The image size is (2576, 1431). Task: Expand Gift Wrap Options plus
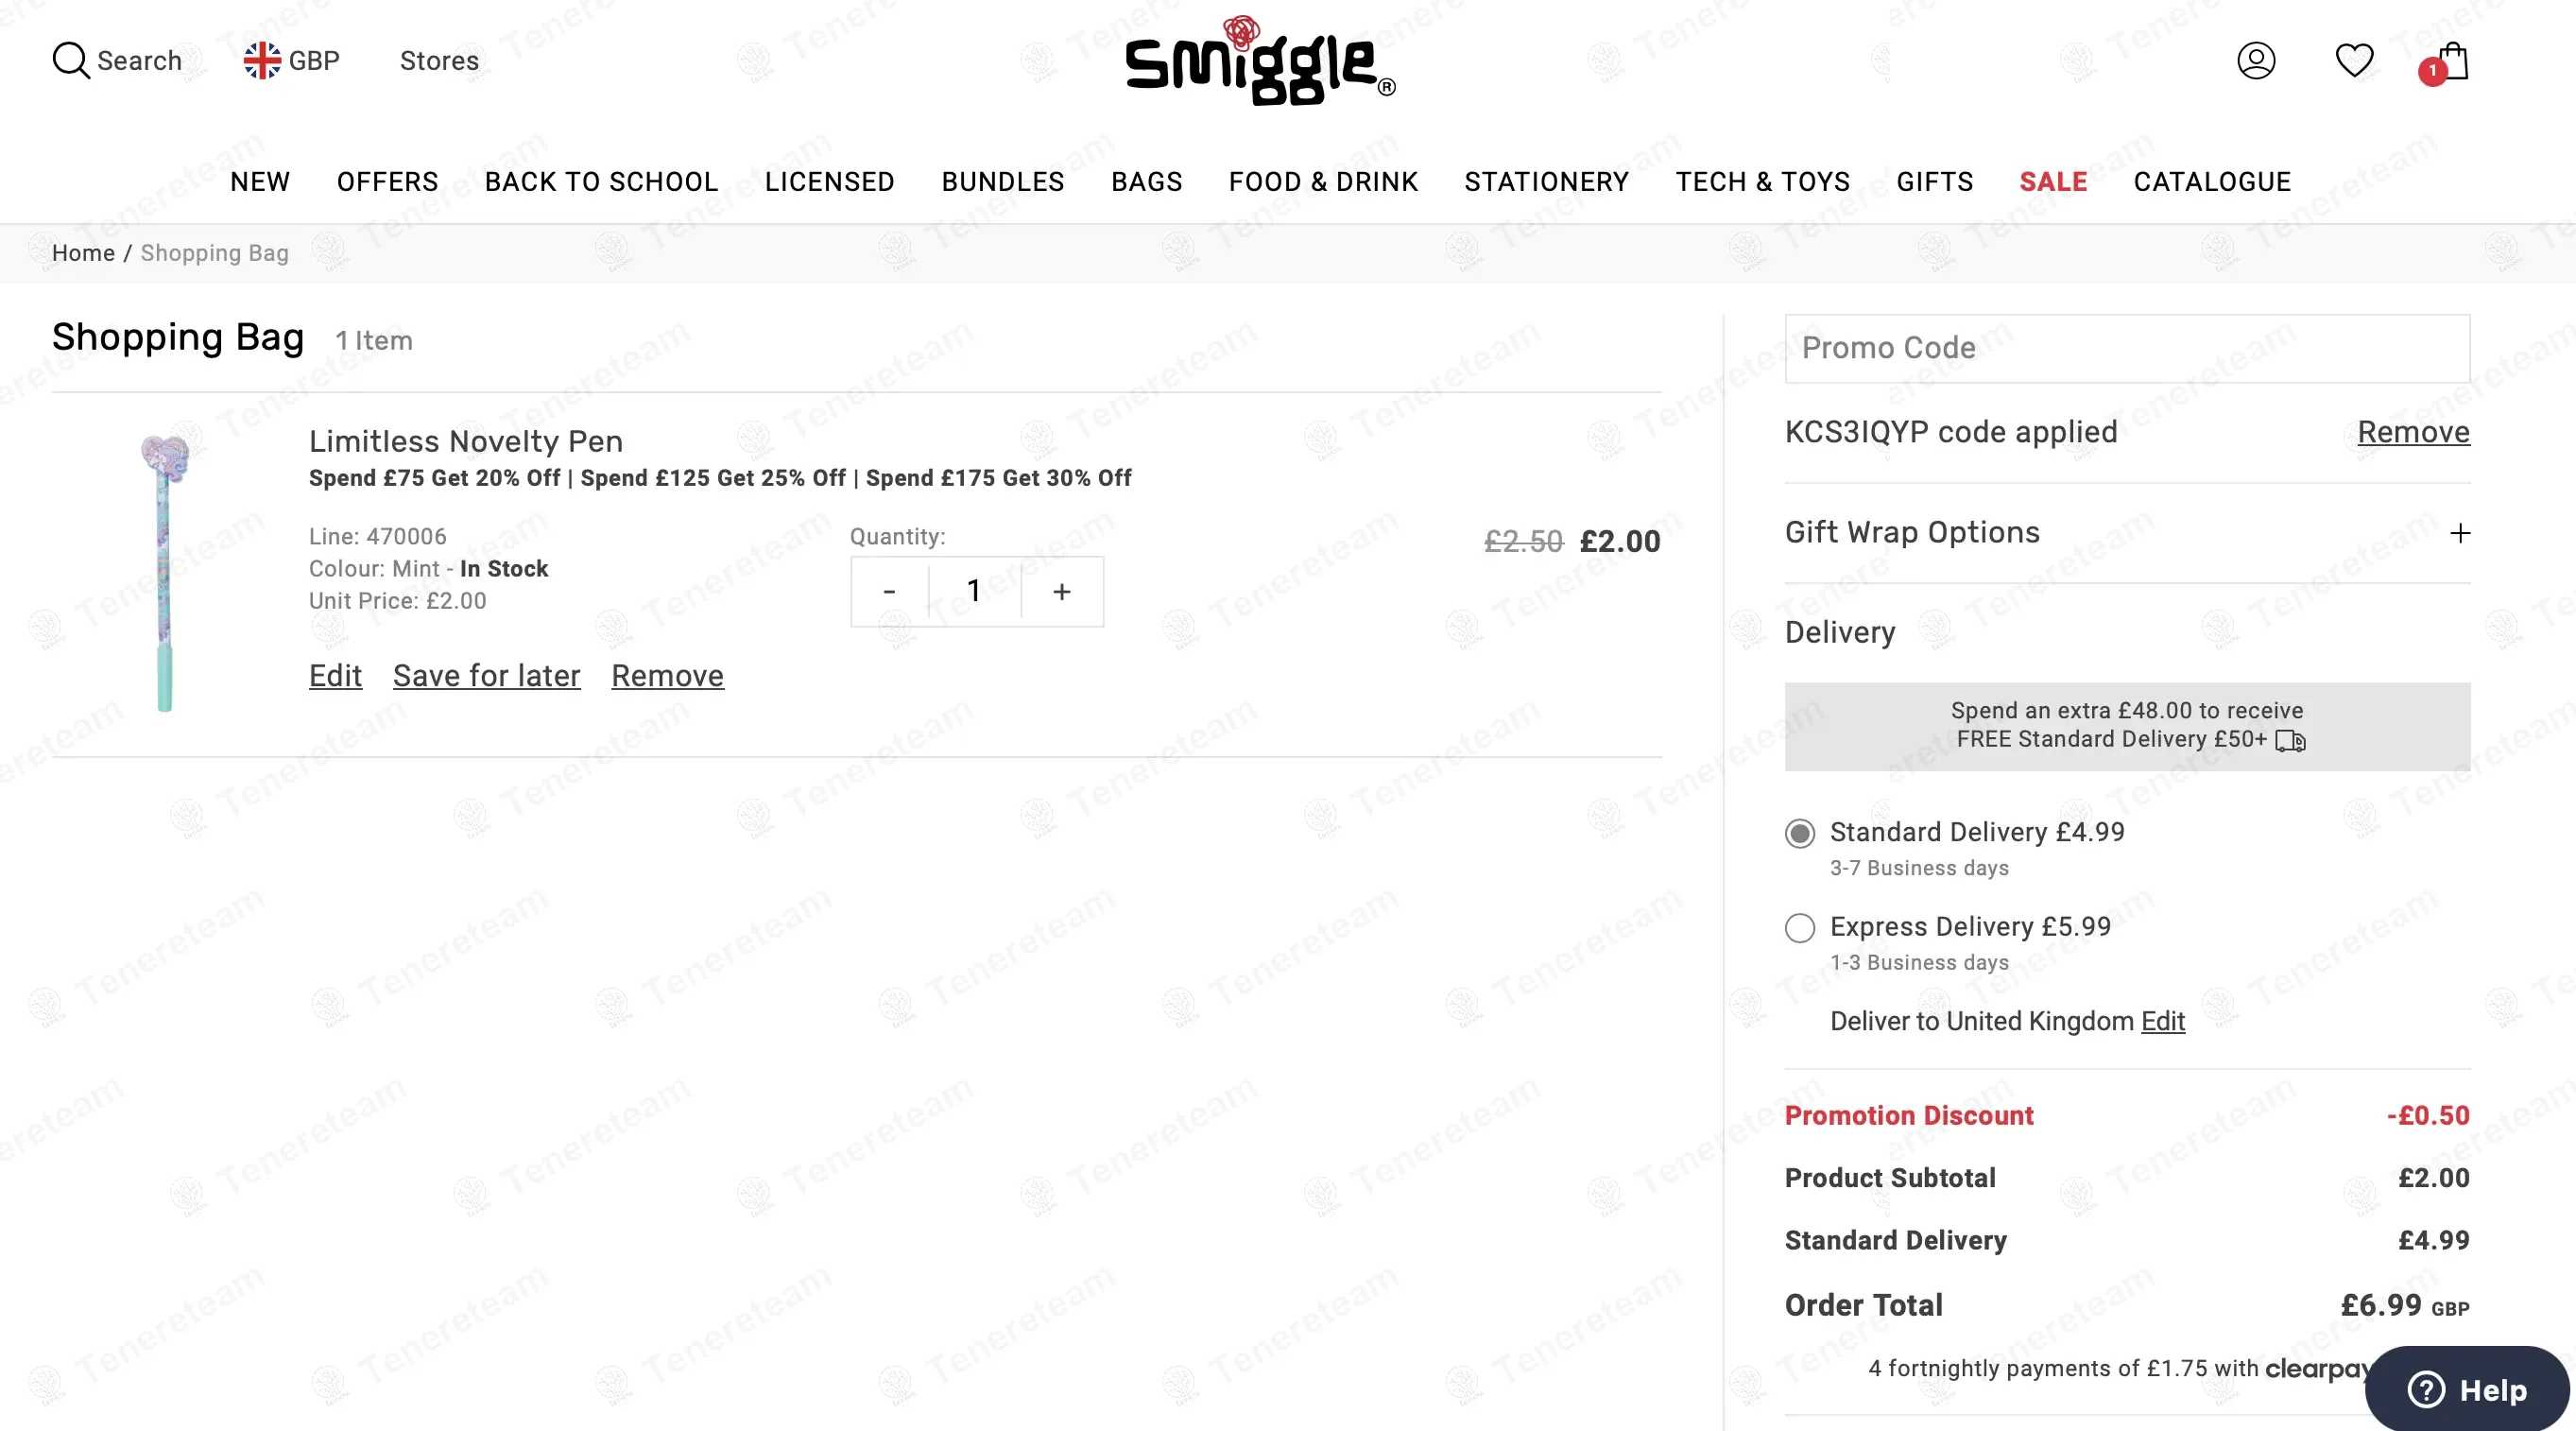pos(2460,533)
